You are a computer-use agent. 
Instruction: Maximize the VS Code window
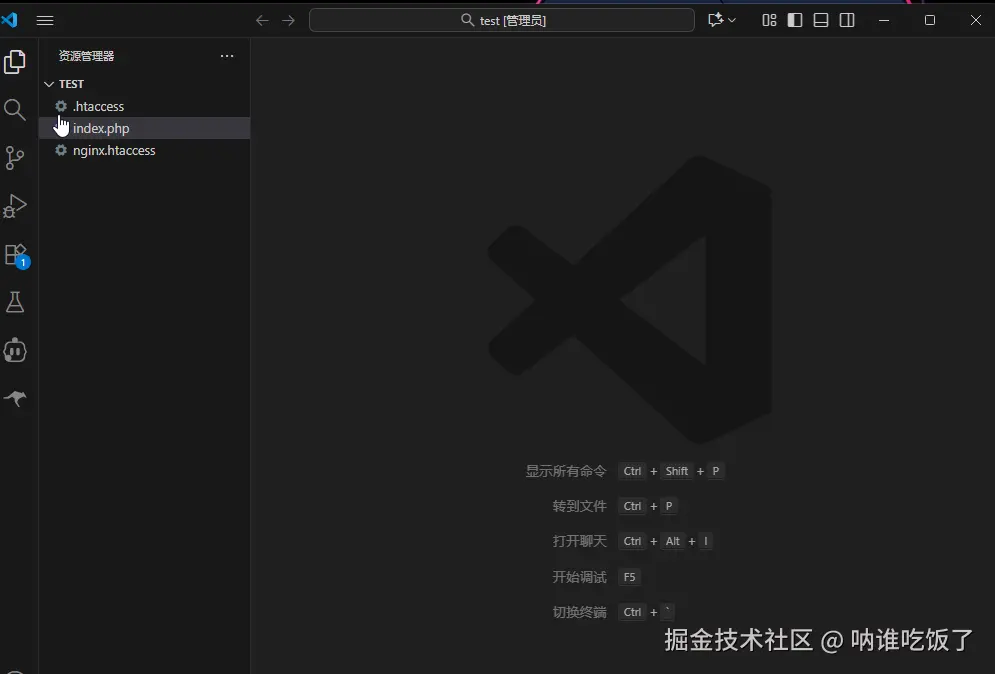pos(930,20)
